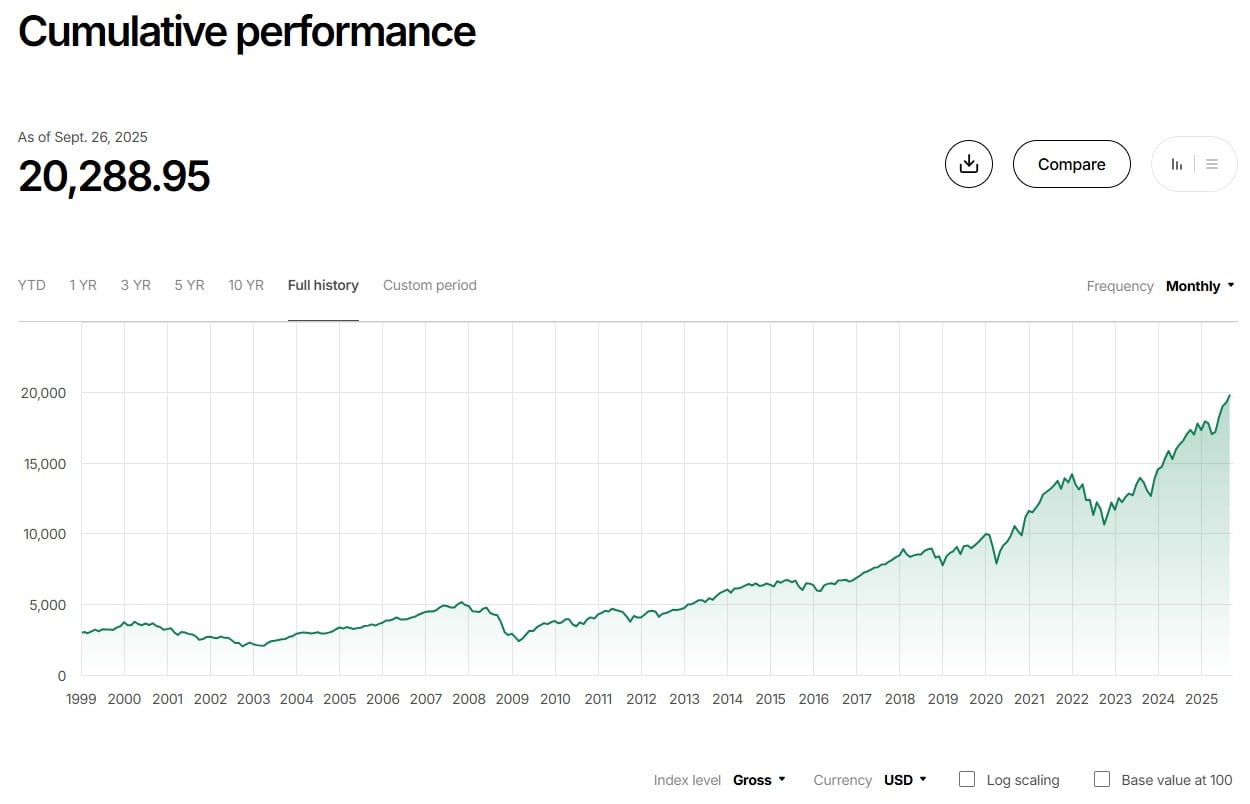The width and height of the screenshot is (1250, 804).
Task: Select the YTD period tab
Action: pyautogui.click(x=32, y=285)
